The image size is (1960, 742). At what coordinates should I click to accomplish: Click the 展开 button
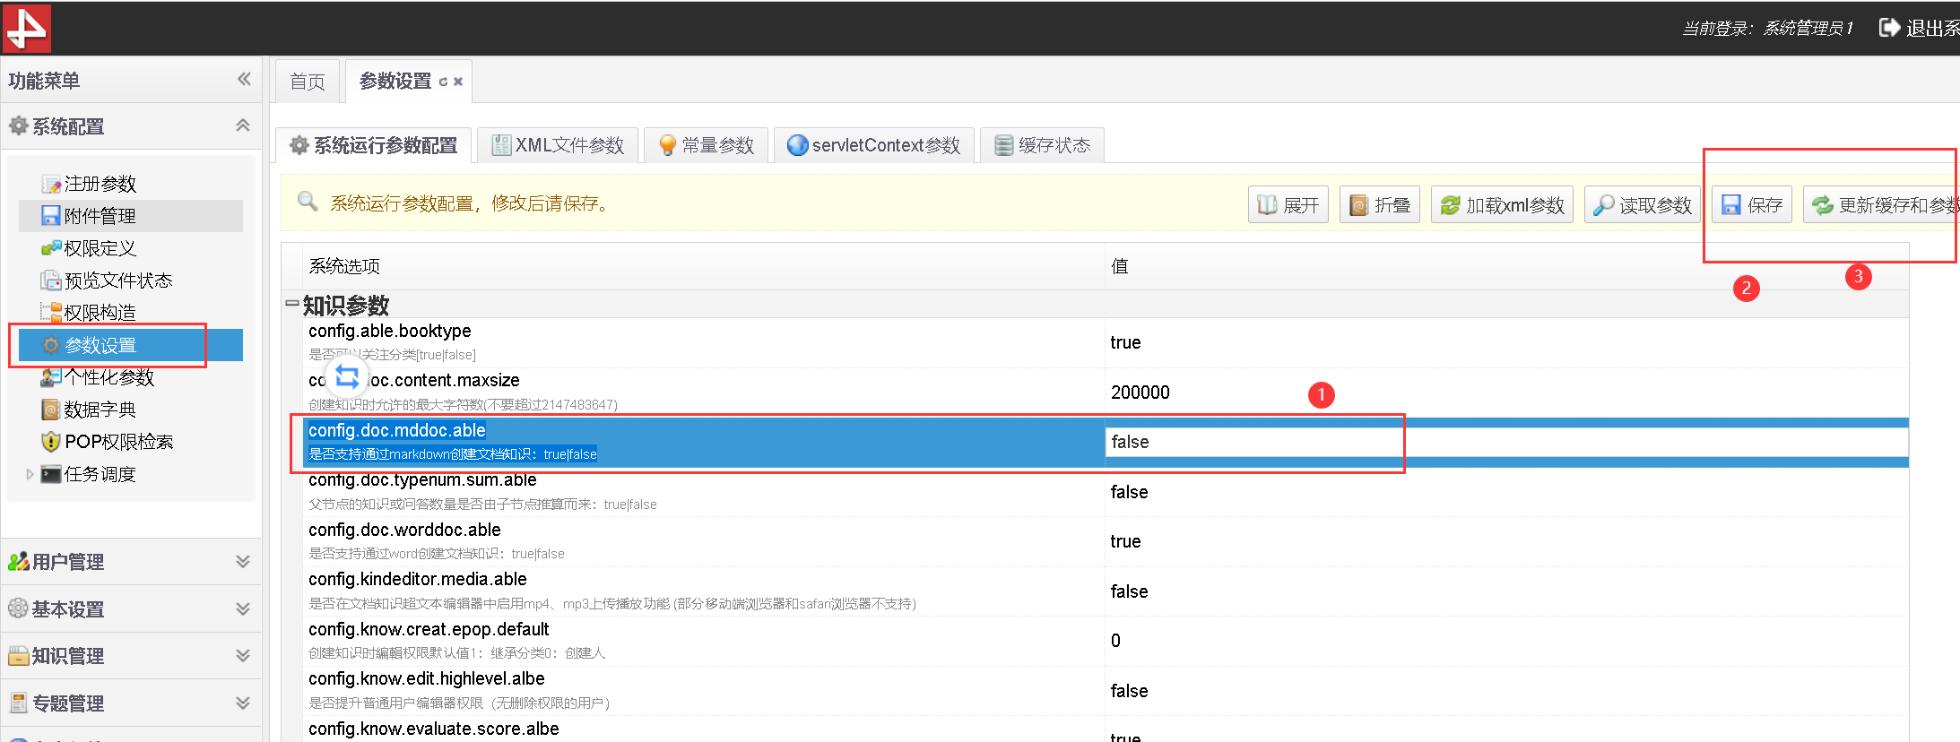pyautogui.click(x=1288, y=205)
